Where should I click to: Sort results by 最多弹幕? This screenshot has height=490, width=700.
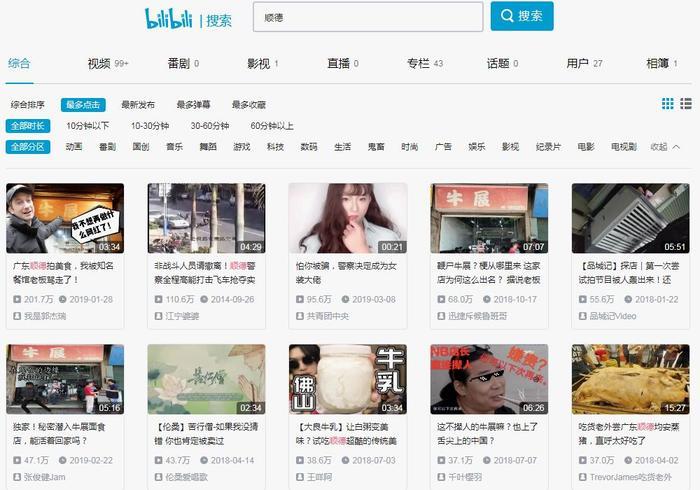(193, 105)
